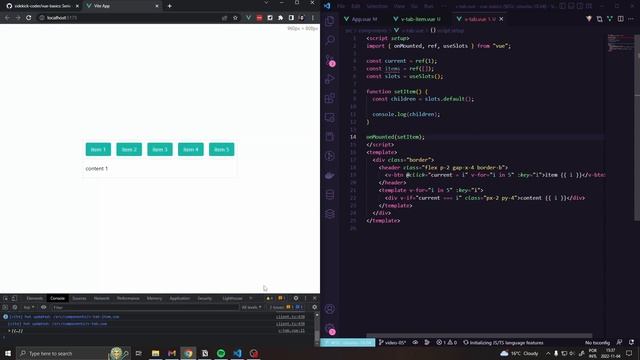Open the Accounts icon in VS Code activity bar

pyautogui.click(x=330, y=309)
